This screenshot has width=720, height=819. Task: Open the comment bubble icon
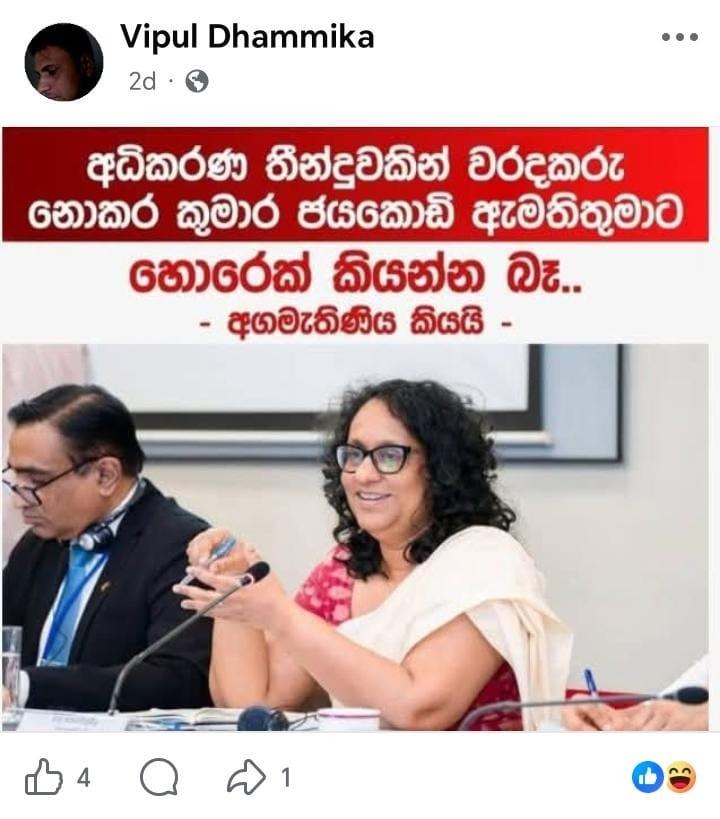[159, 777]
